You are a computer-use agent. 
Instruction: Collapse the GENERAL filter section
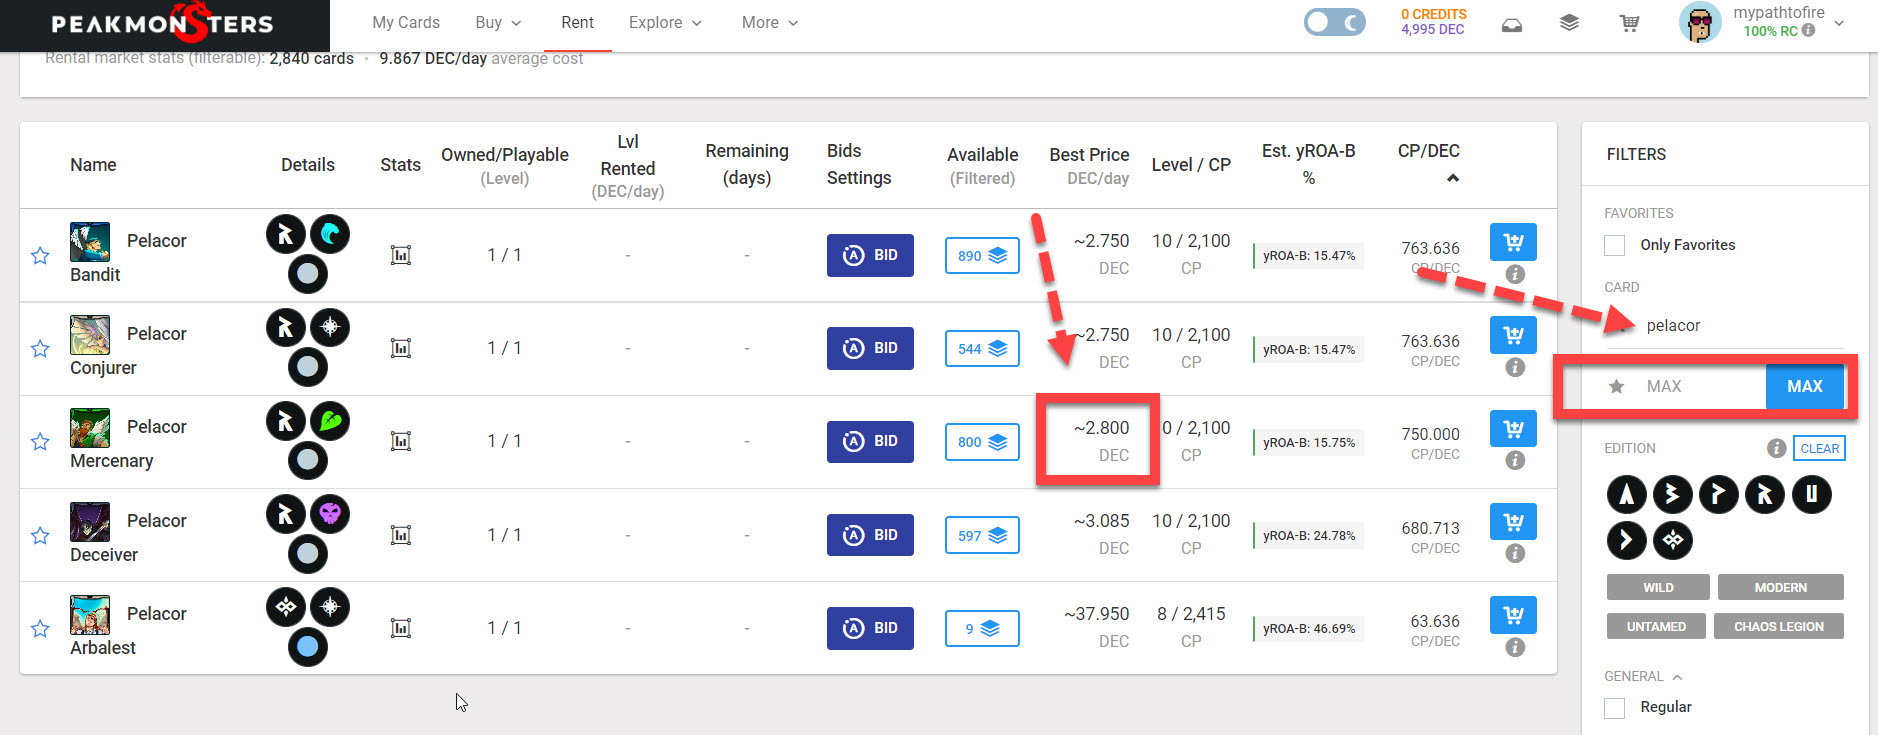click(1643, 677)
